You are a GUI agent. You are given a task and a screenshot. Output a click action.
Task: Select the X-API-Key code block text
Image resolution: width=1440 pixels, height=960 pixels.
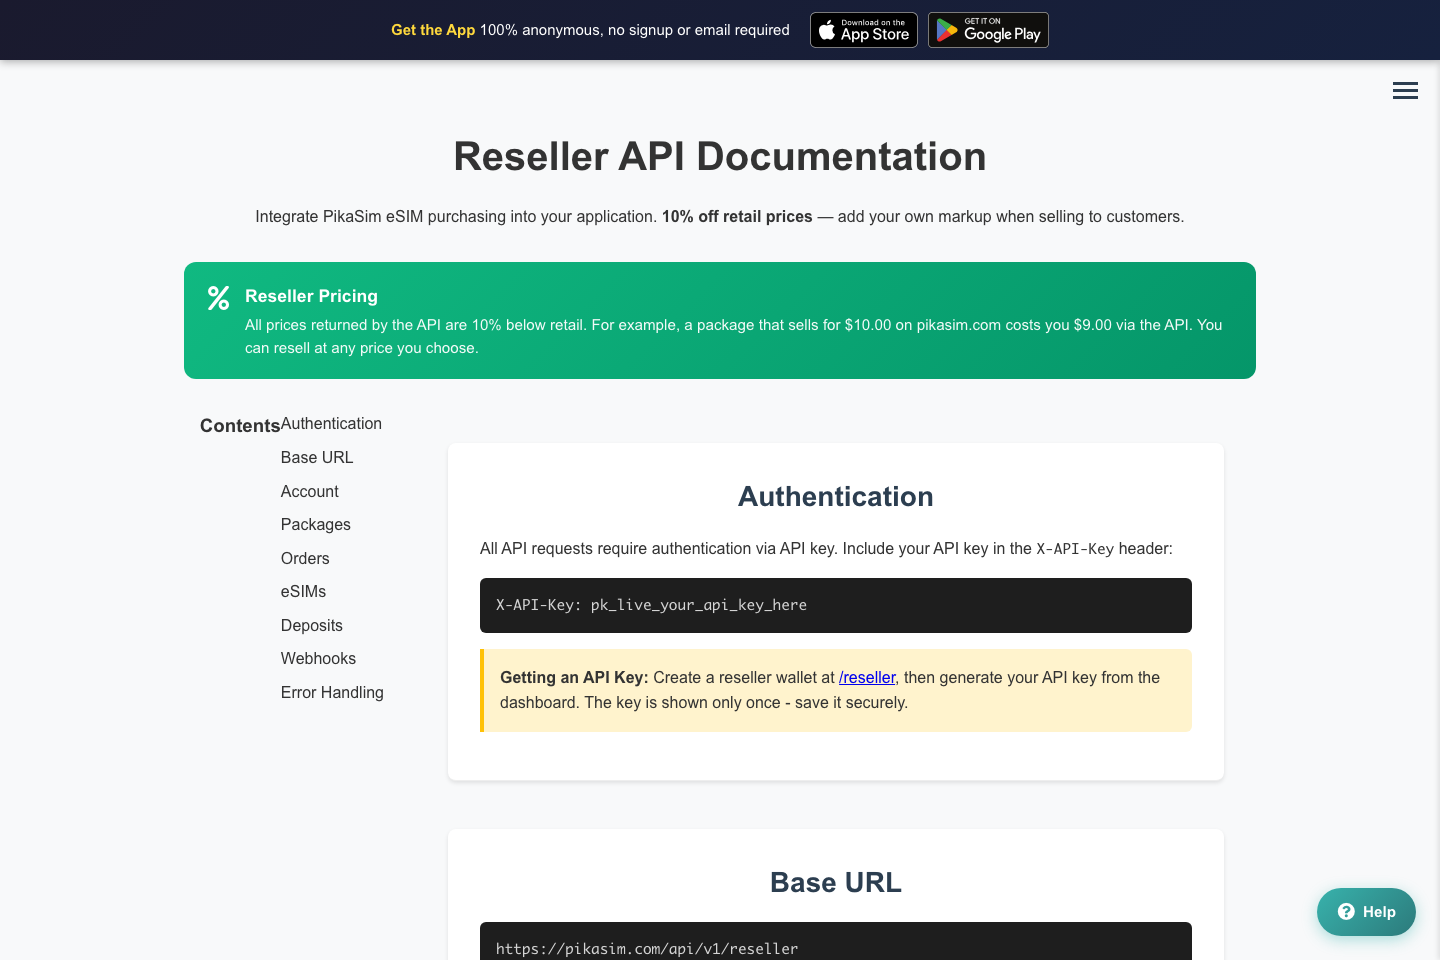(x=651, y=605)
